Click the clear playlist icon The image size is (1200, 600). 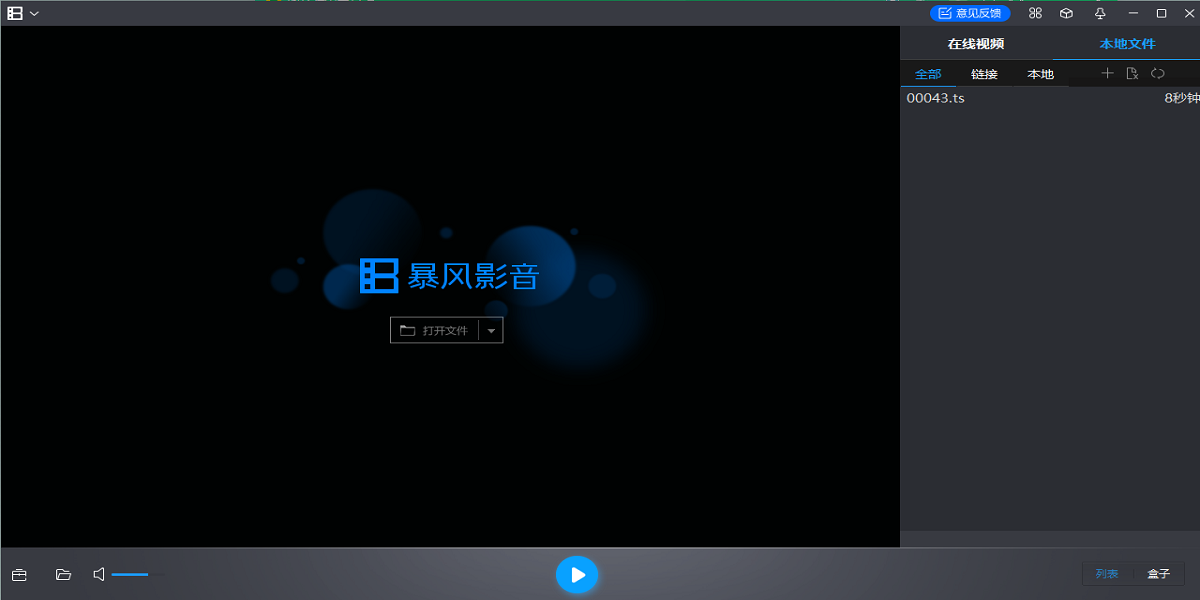coord(1134,73)
